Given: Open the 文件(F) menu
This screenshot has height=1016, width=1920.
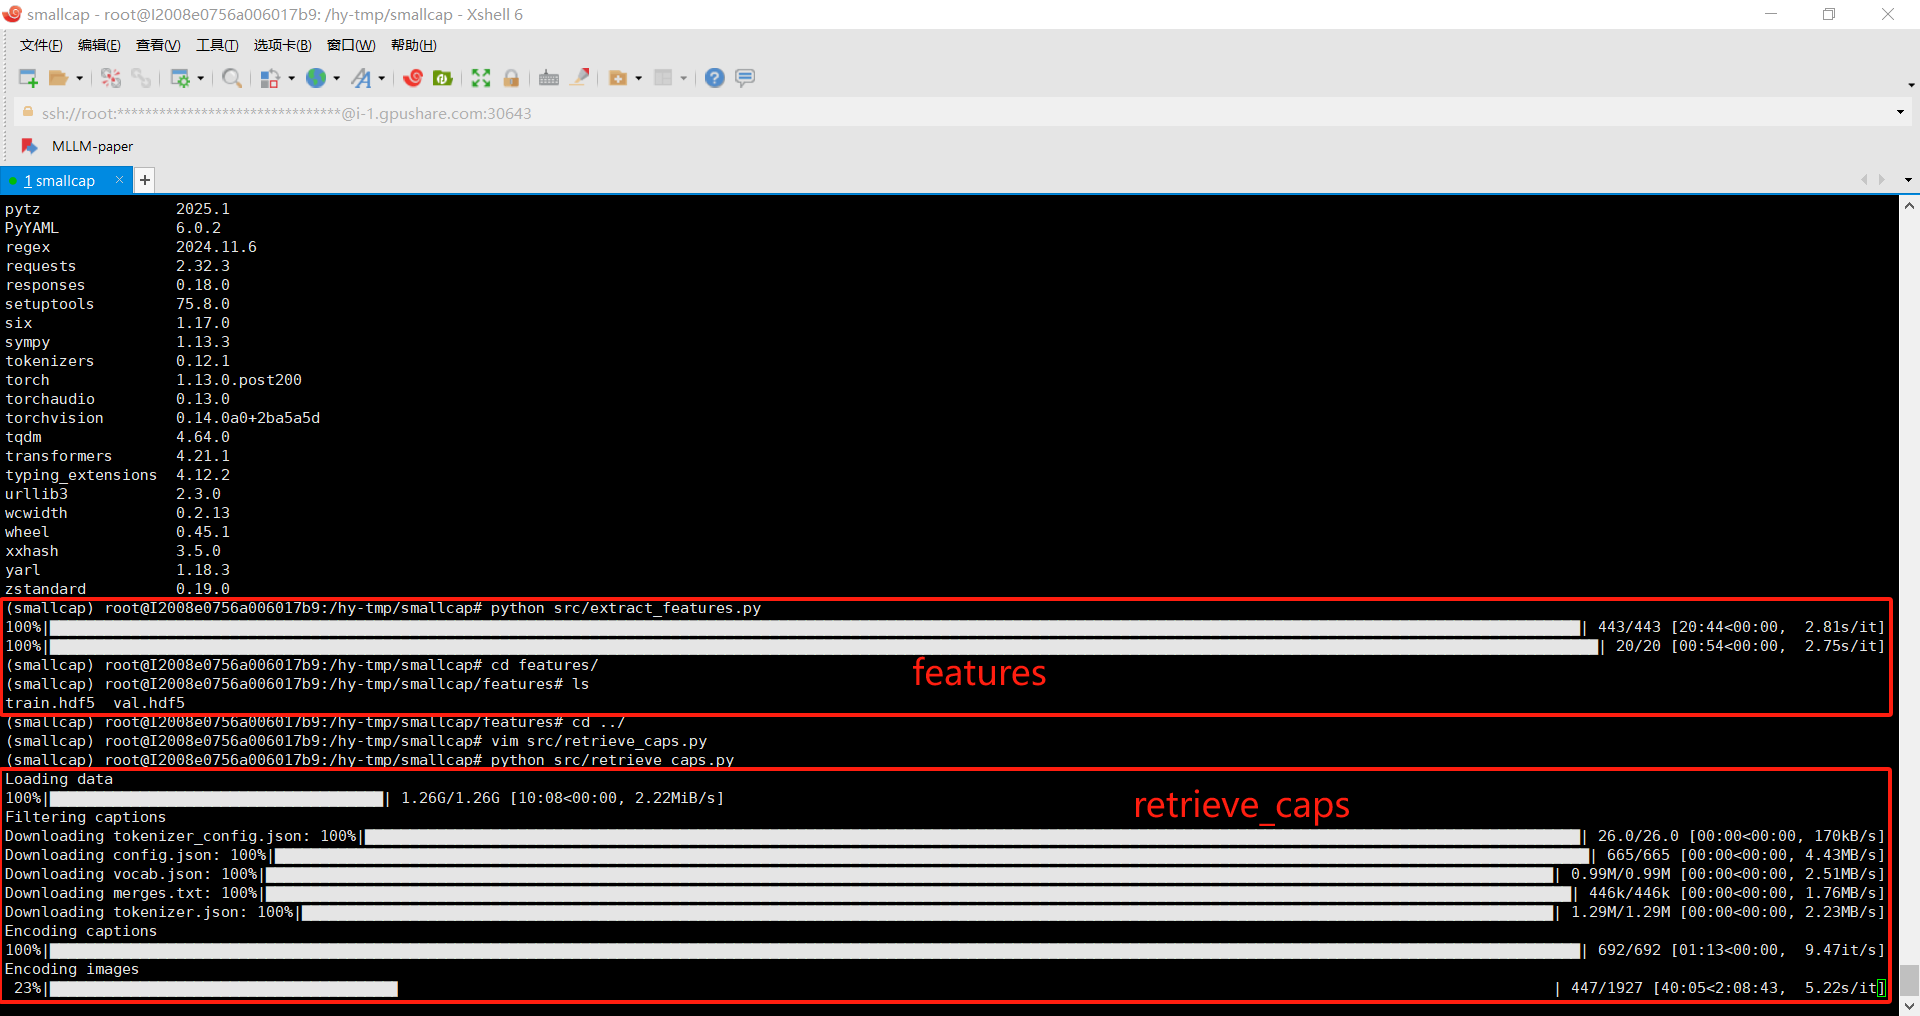Looking at the screenshot, I should tap(41, 45).
